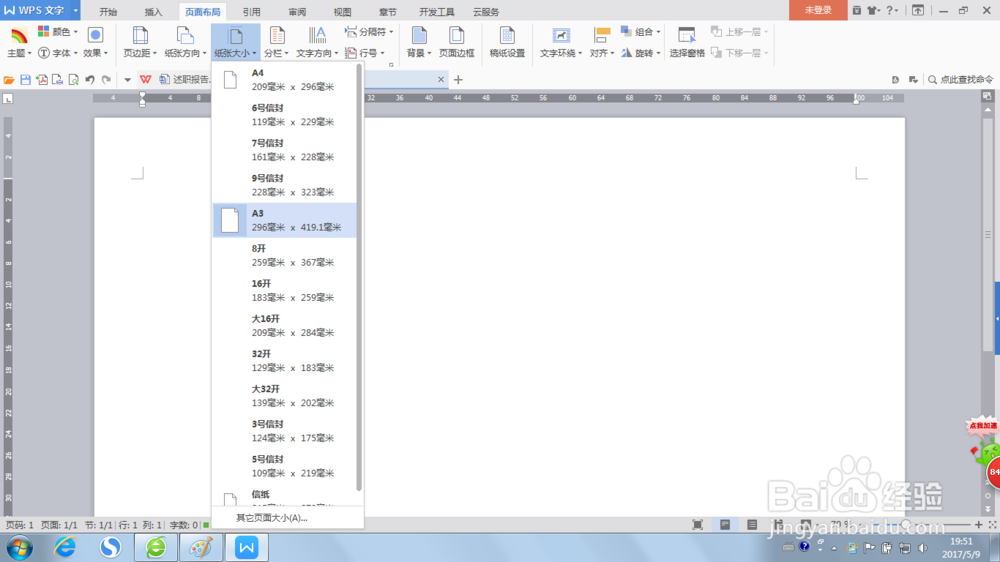This screenshot has height=562, width=1000.
Task: Open the 颜色 color scheme dropdown
Action: click(x=57, y=32)
